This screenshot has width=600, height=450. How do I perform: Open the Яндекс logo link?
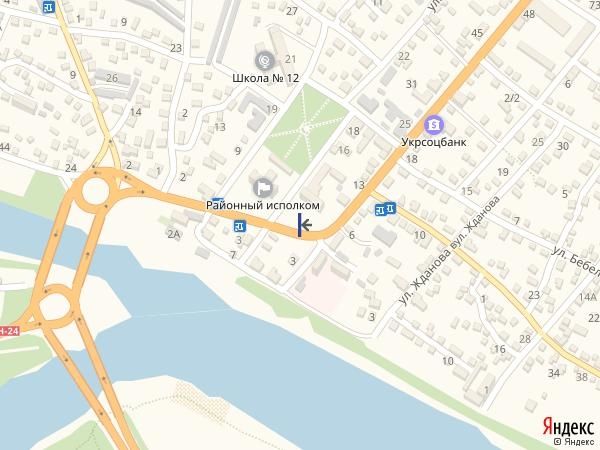click(x=568, y=426)
